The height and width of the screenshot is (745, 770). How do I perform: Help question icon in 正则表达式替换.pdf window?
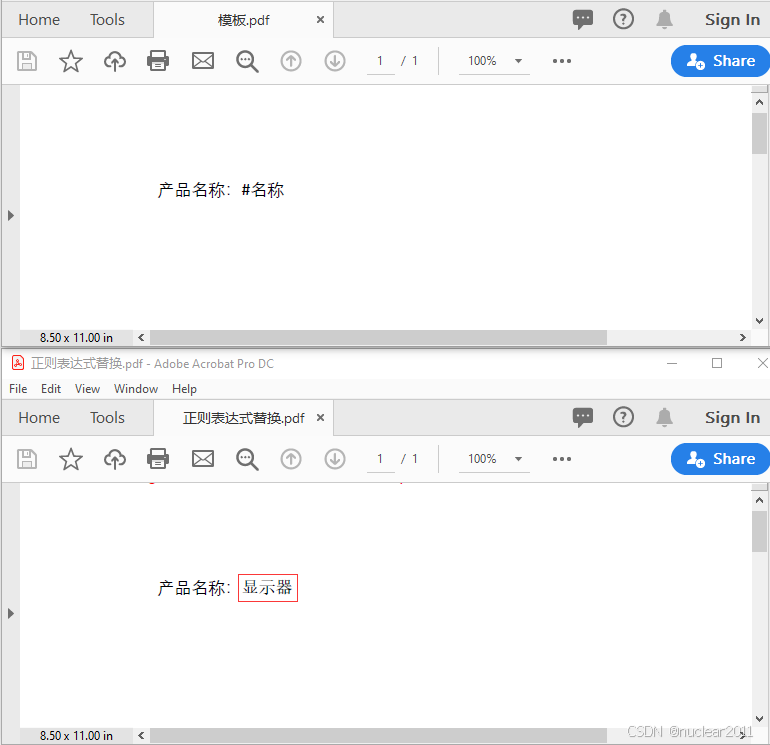(x=623, y=417)
